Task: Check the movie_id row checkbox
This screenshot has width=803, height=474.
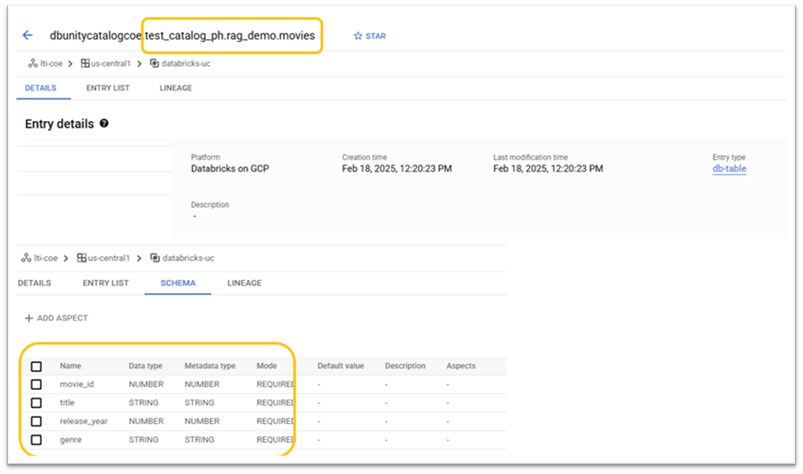Action: [x=37, y=384]
